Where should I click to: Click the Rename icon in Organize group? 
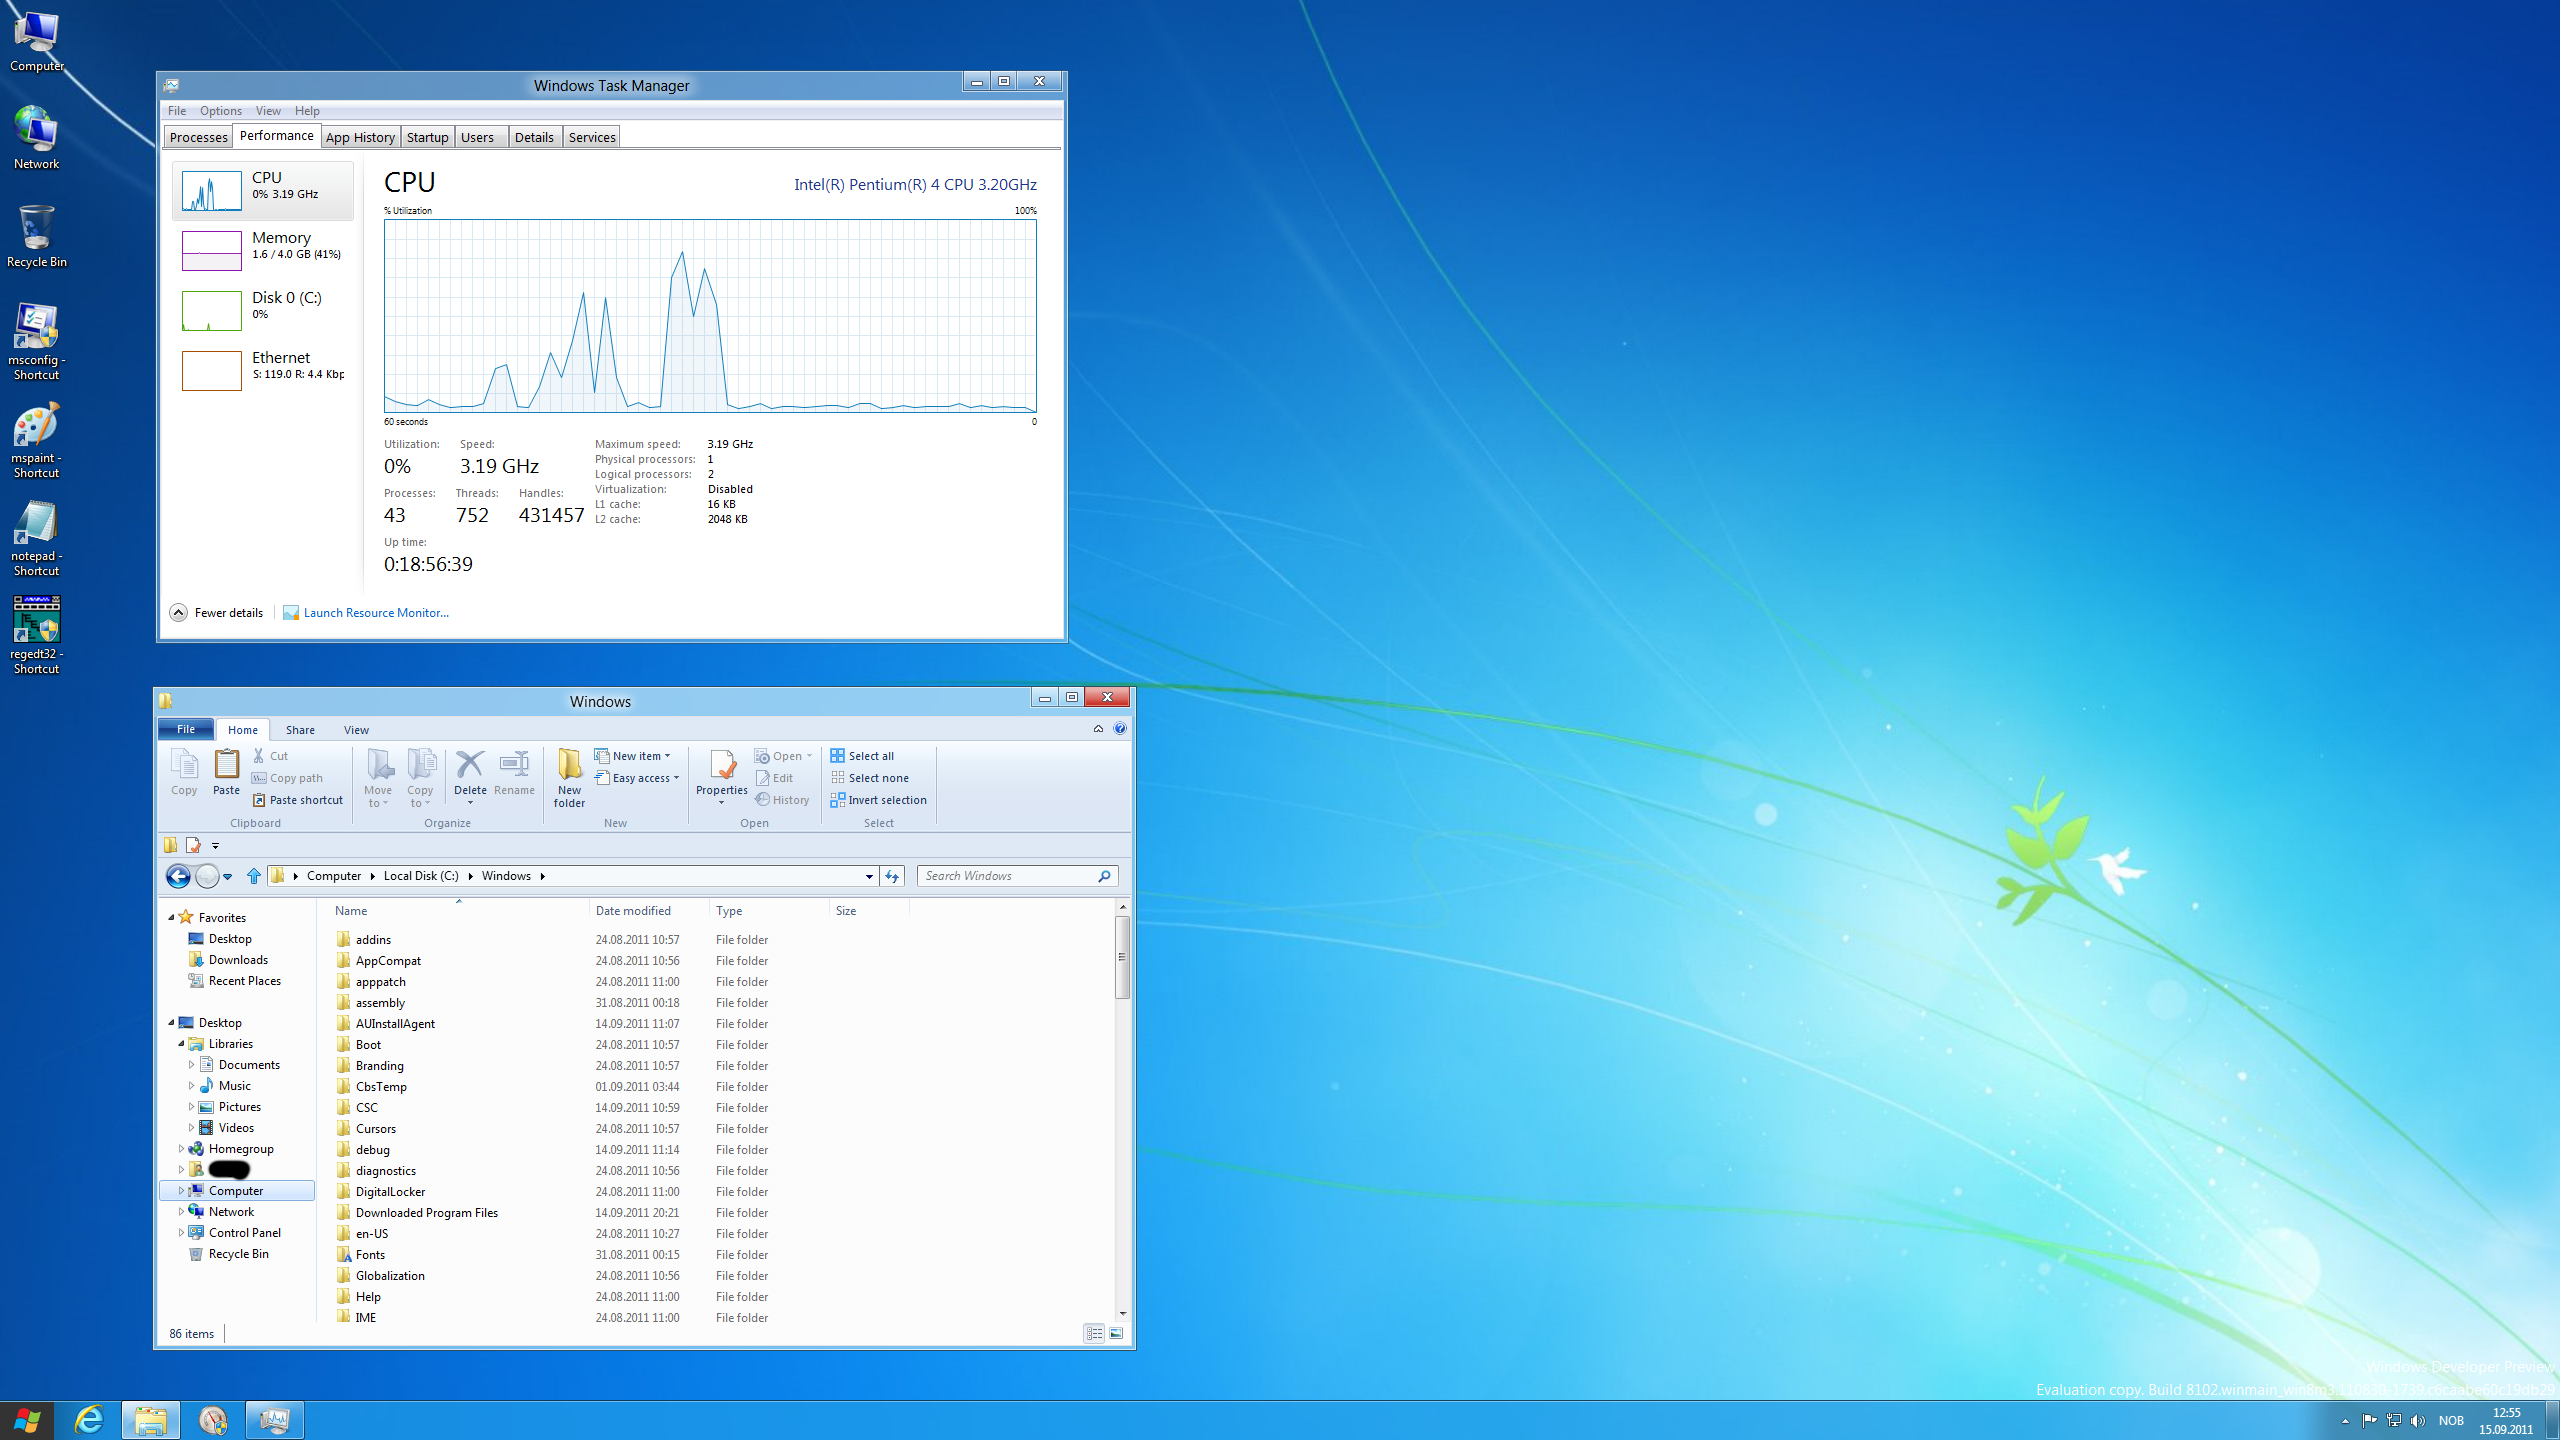(x=514, y=765)
